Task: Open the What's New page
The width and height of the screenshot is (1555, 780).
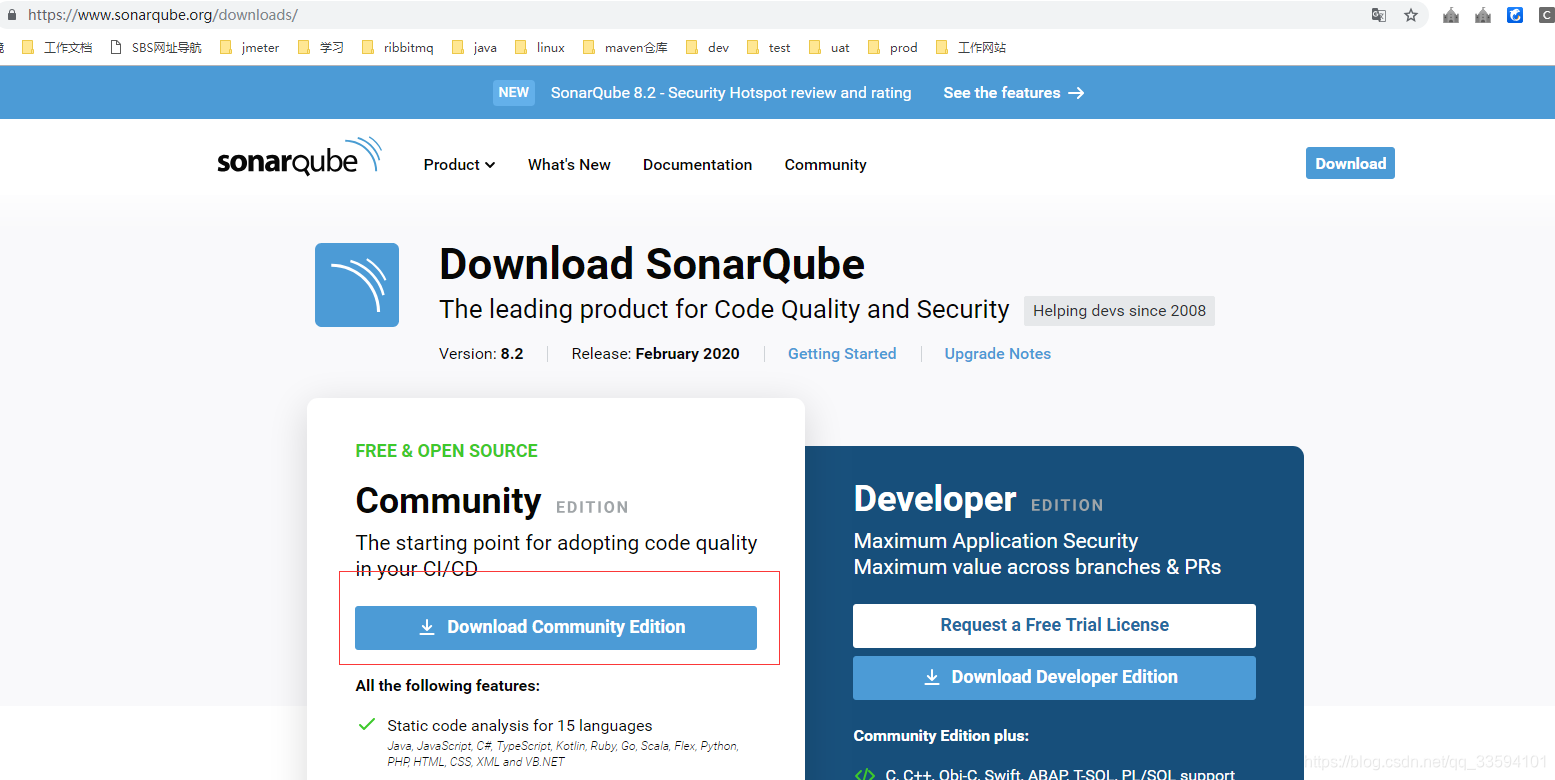Action: (x=569, y=165)
